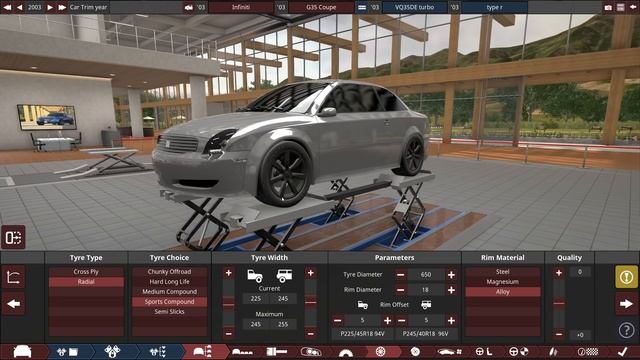This screenshot has height=360, width=640.
Task: Click the checkmark finish icon
Action: pyautogui.click(x=622, y=351)
